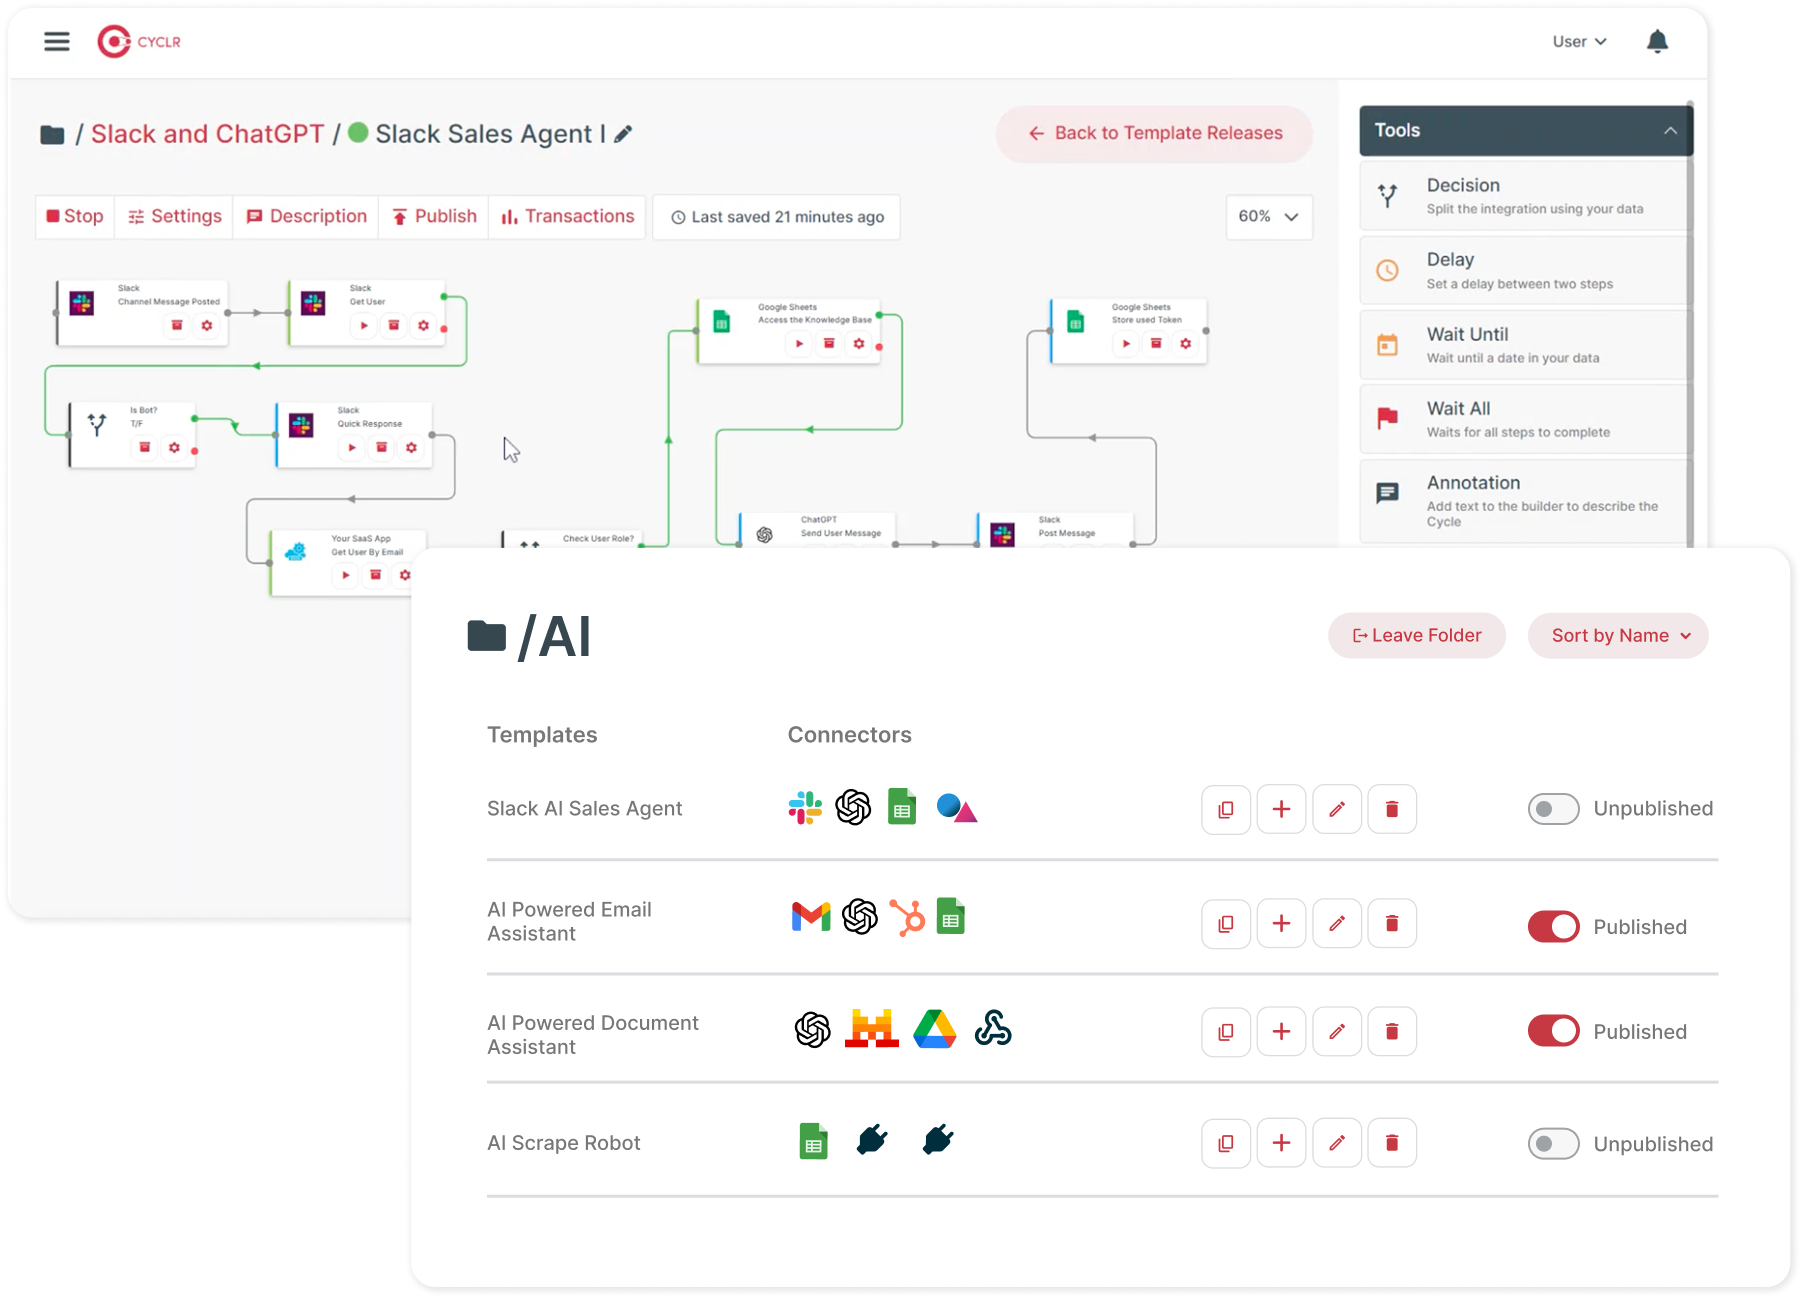
Task: Open the notifications bell
Action: pos(1657,41)
